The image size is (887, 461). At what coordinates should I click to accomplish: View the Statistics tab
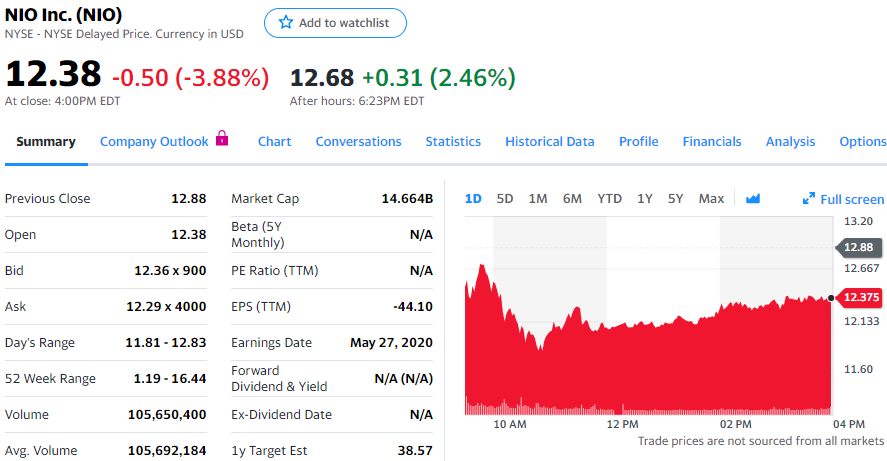point(453,142)
